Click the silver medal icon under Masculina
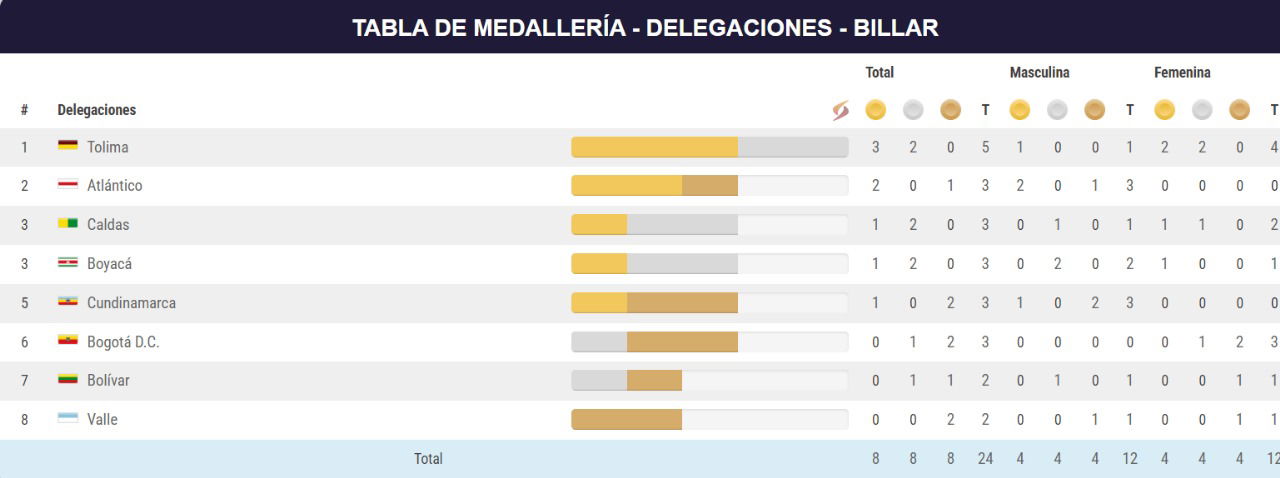 (1057, 110)
